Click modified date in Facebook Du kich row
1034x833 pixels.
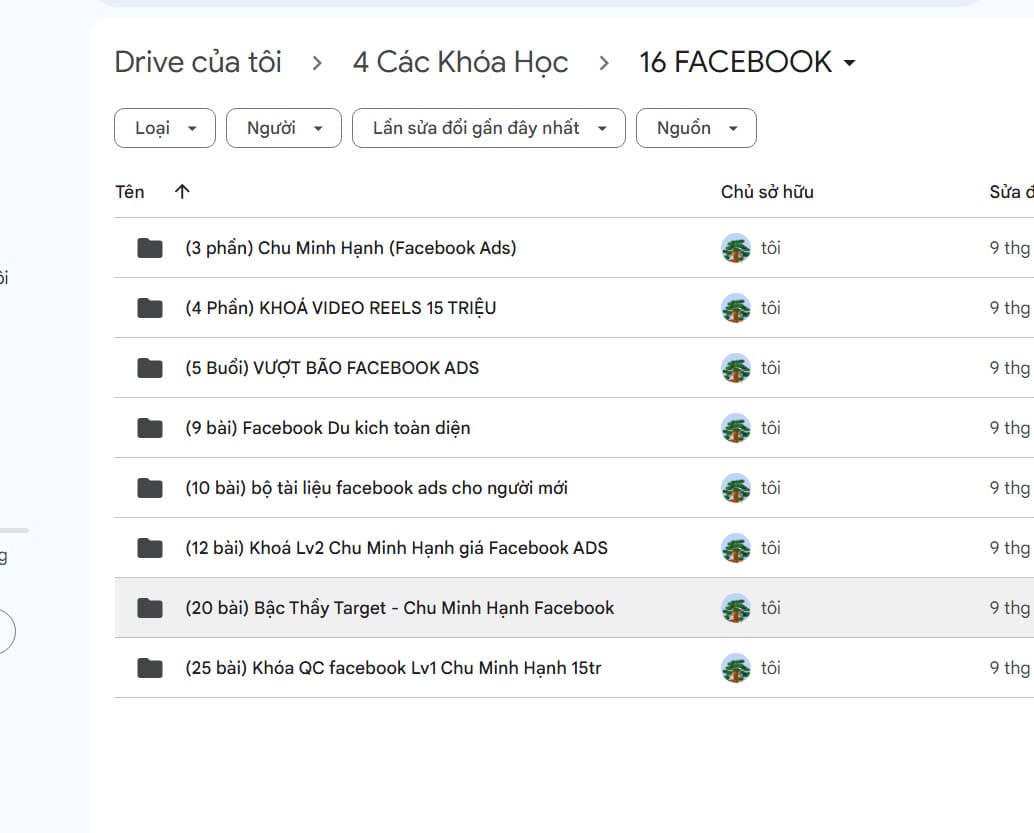click(x=1011, y=428)
